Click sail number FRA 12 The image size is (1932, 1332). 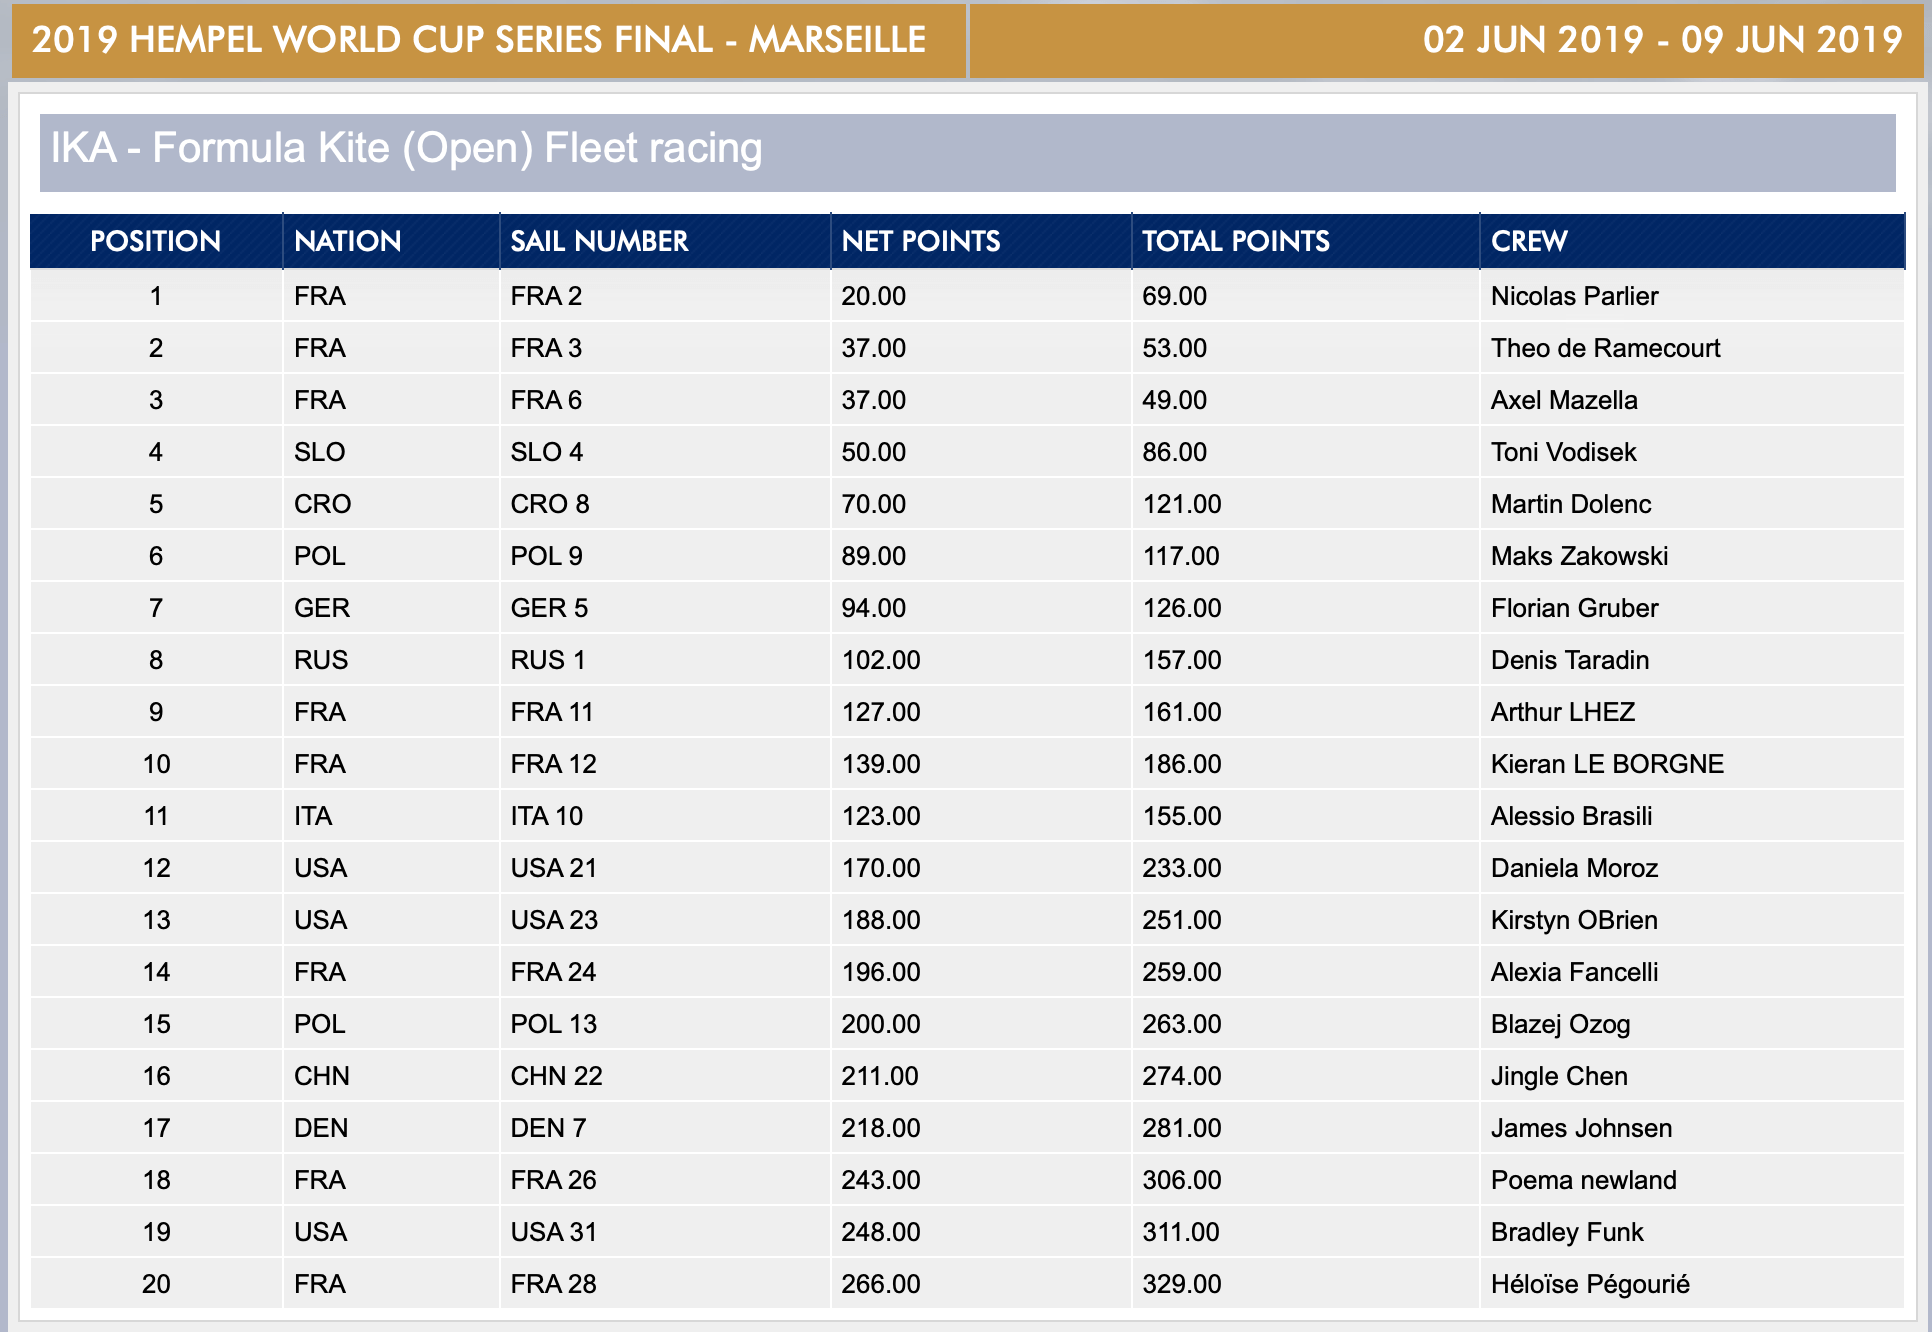point(553,764)
